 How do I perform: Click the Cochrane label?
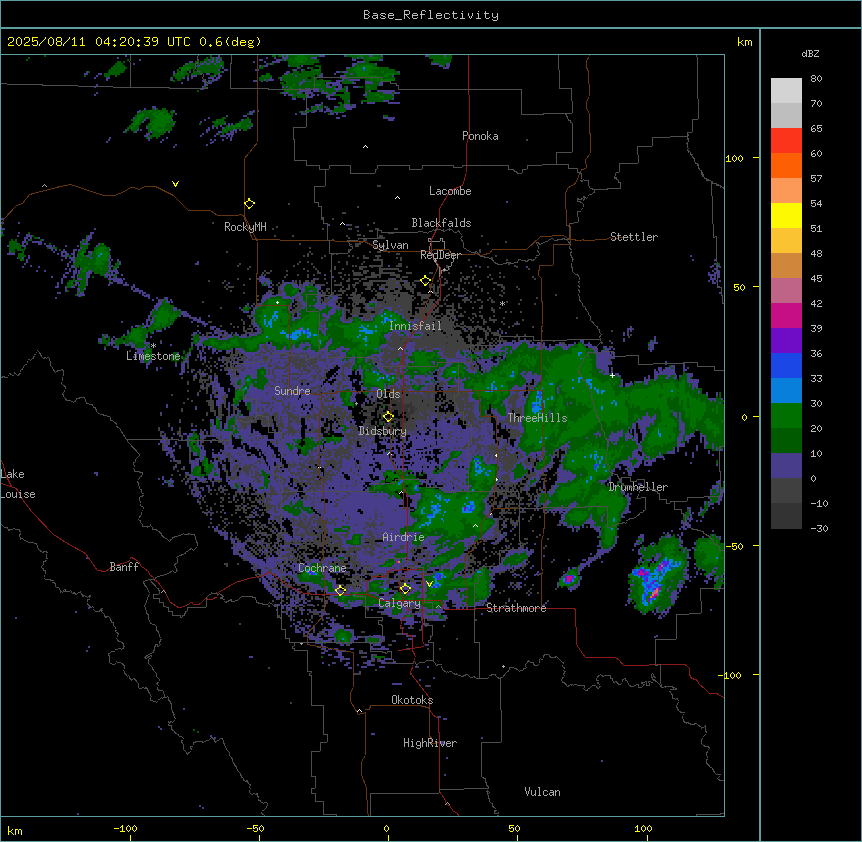322,568
